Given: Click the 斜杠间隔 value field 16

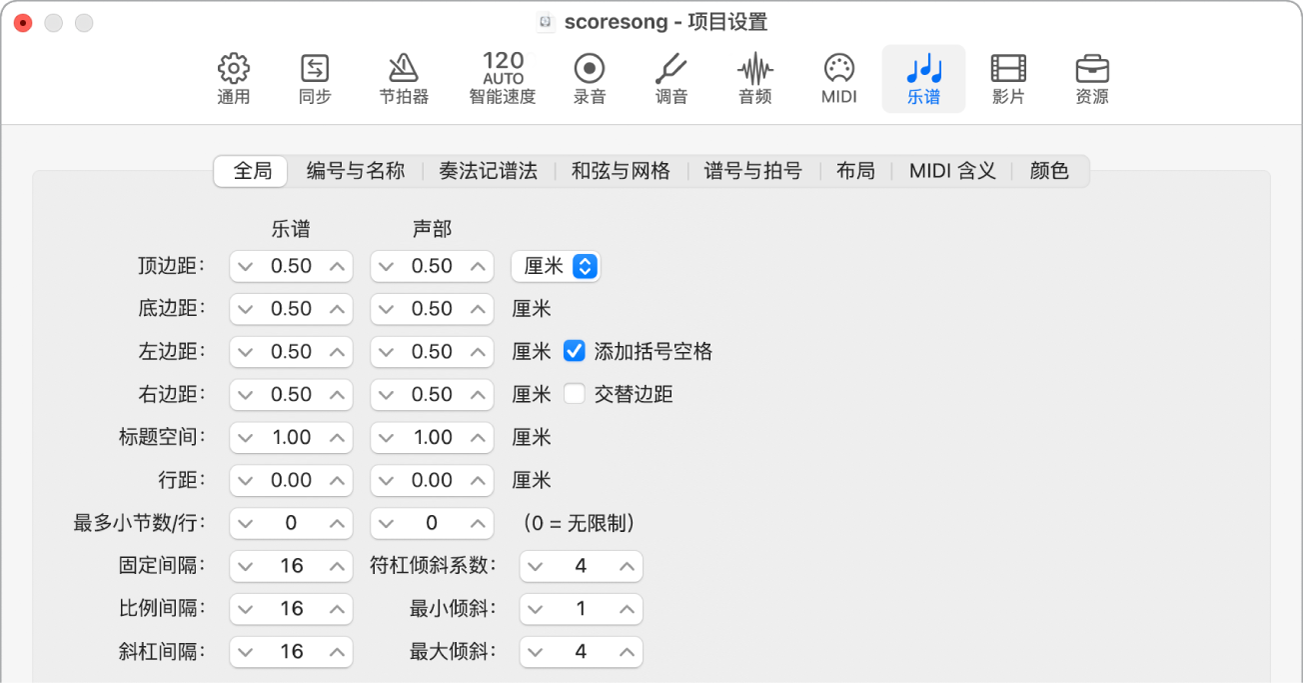Looking at the screenshot, I should pos(291,652).
